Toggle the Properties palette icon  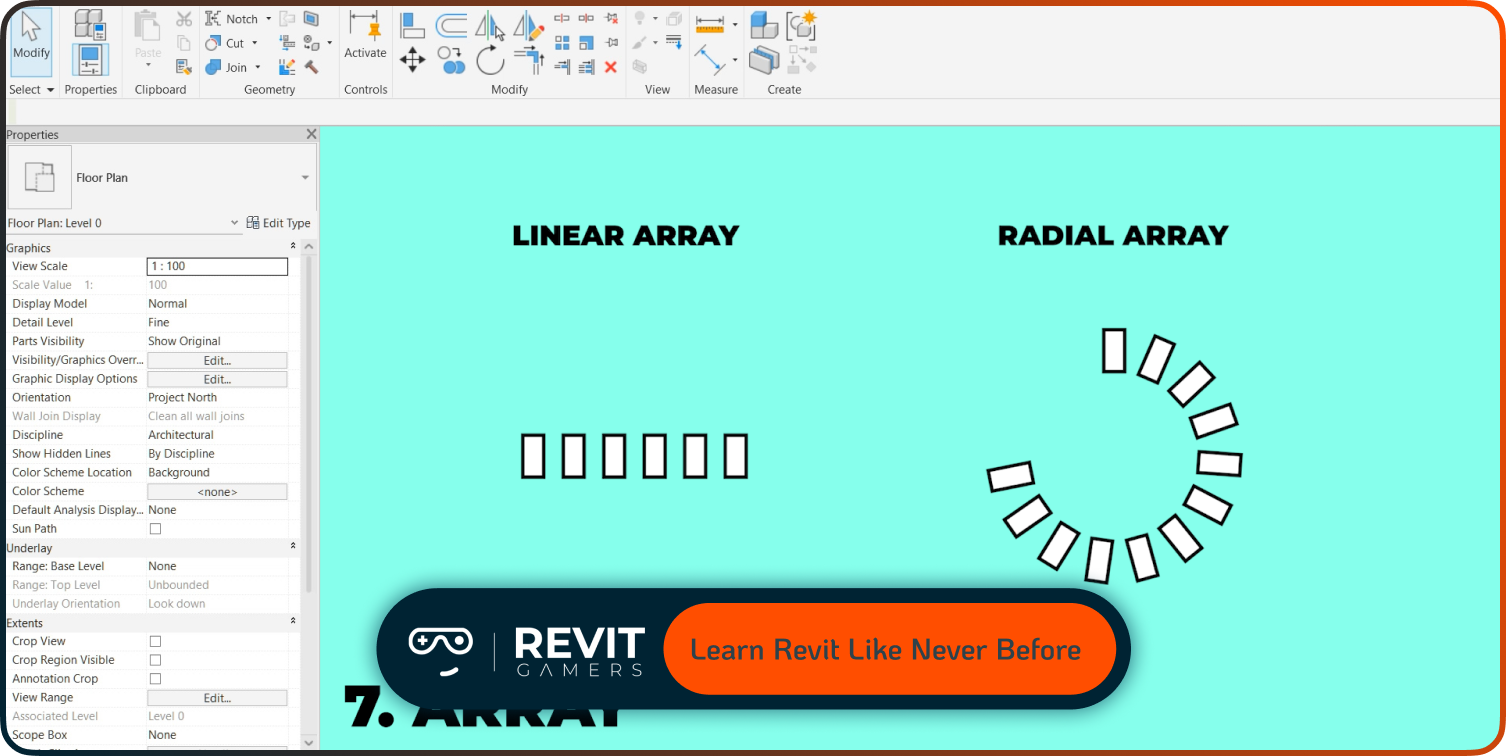[90, 59]
